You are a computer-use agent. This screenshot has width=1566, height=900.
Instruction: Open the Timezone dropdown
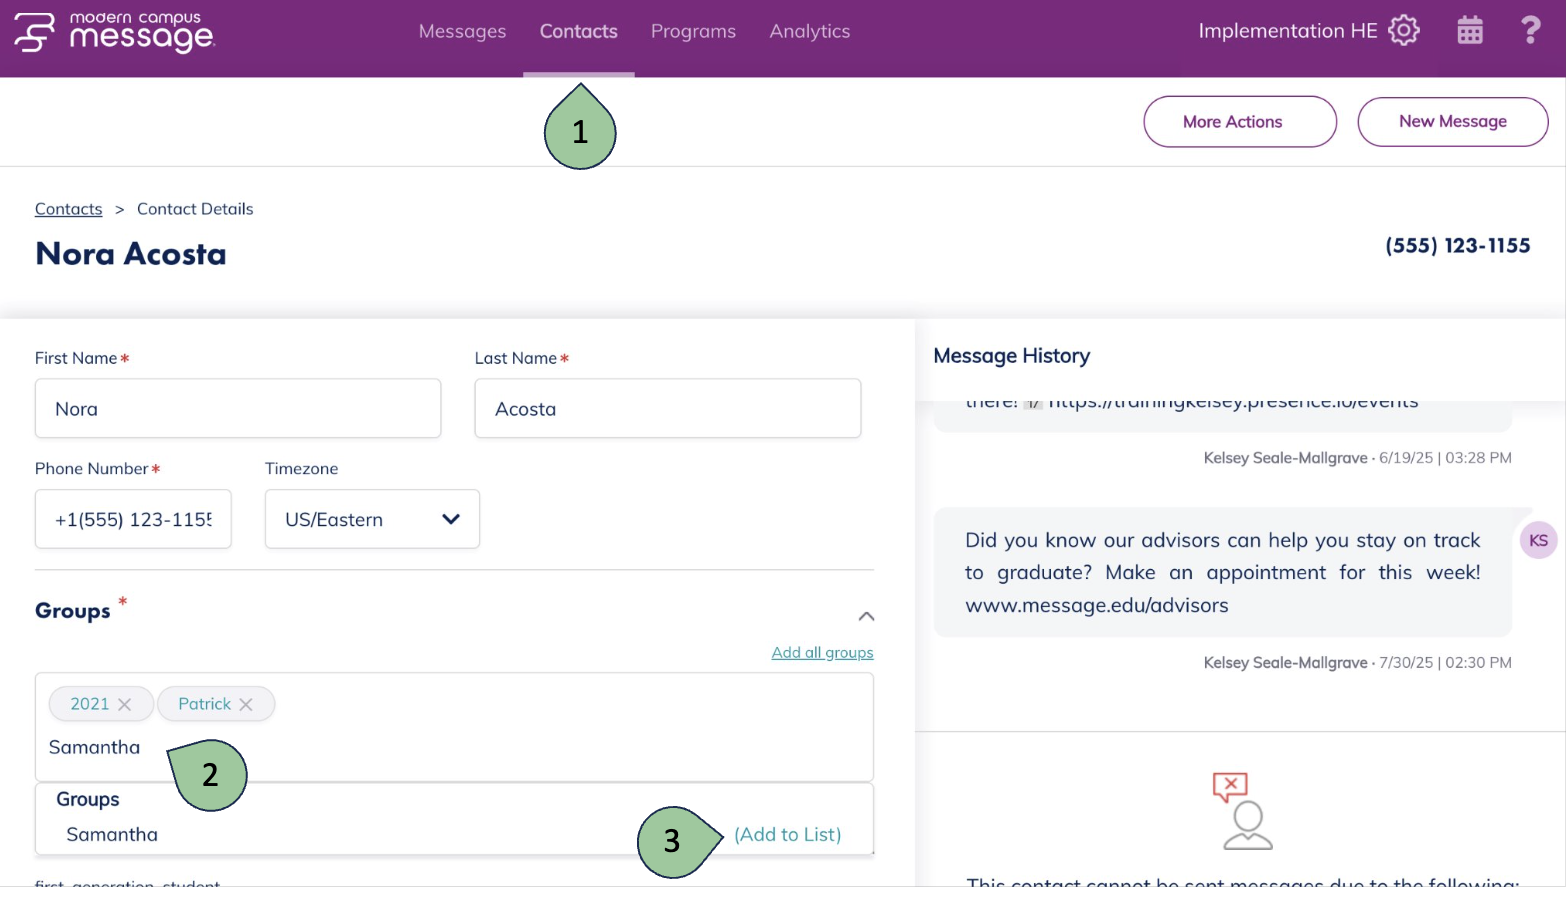click(x=372, y=519)
